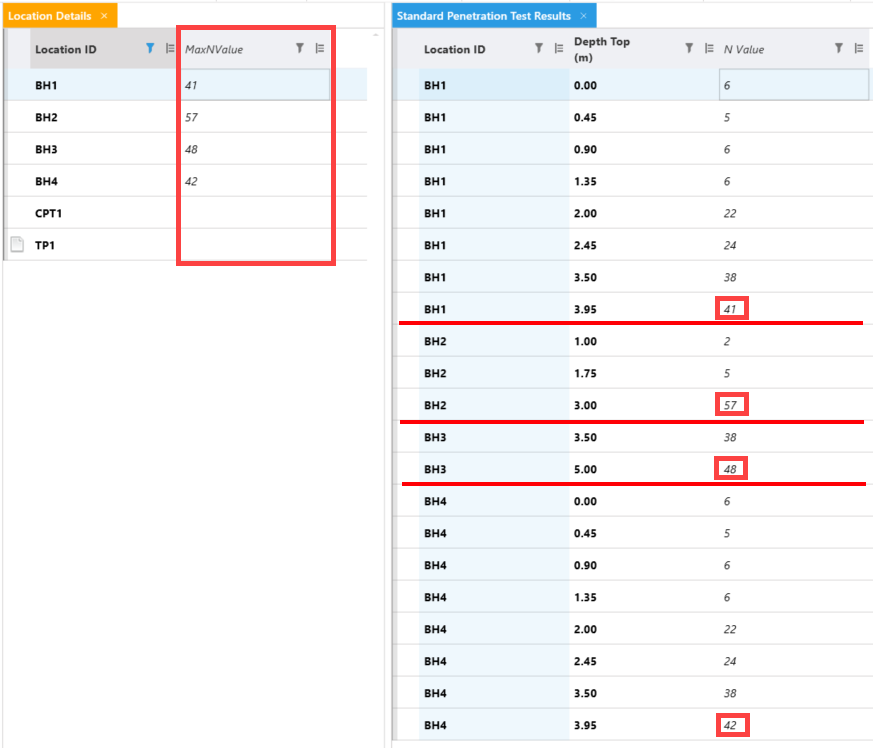Sort by Depth Top (m) header
Viewport: 873px width, 748px height.
602,49
